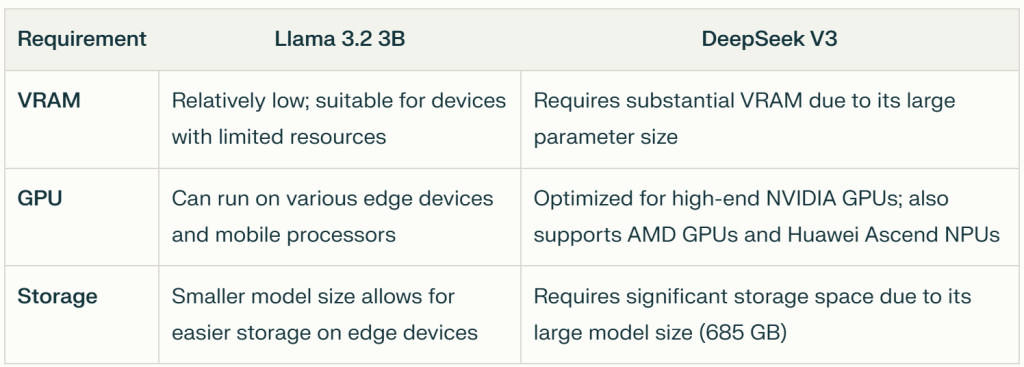Click the DeepSeek V3 column header

tap(769, 39)
